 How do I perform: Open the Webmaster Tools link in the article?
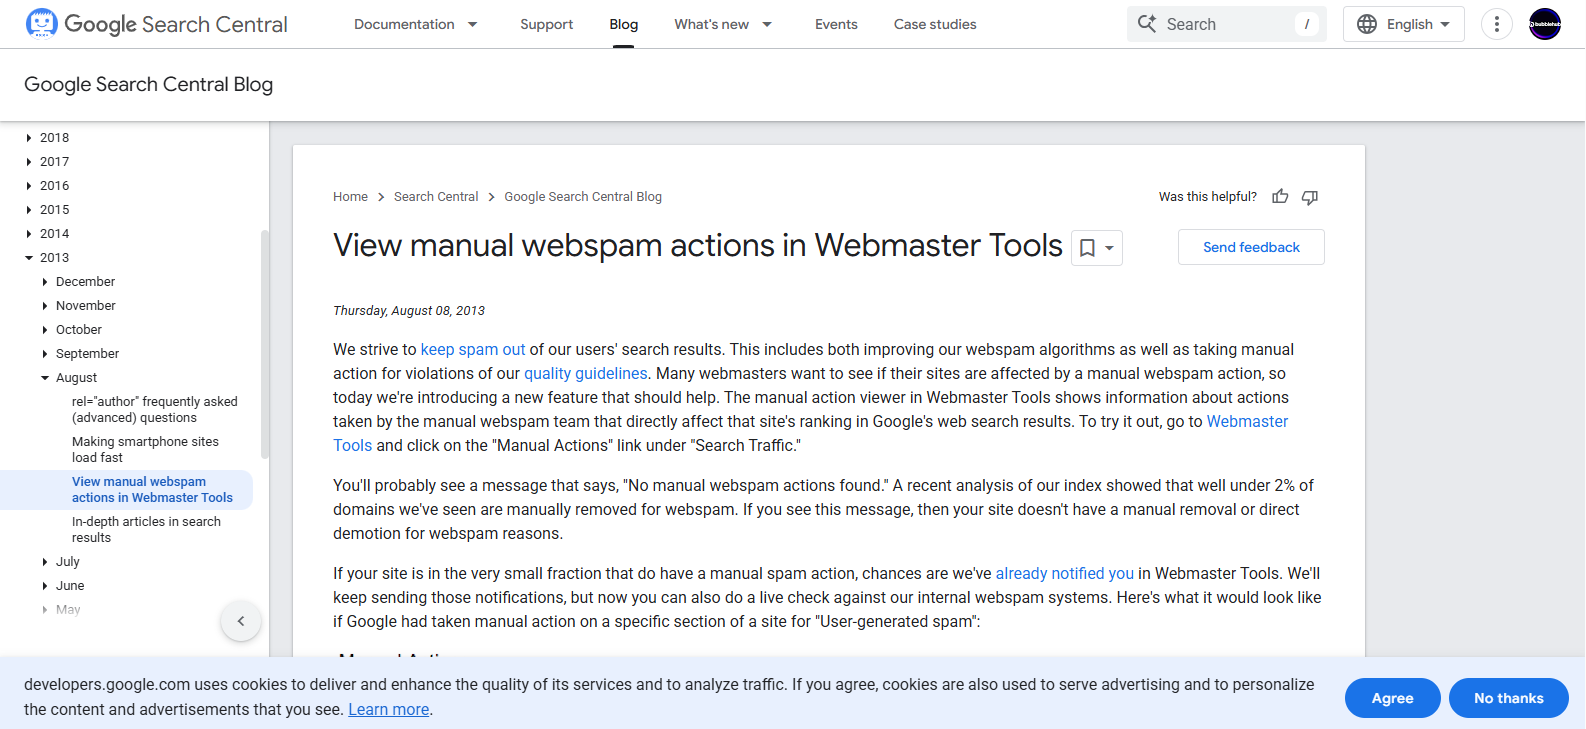(x=1247, y=421)
